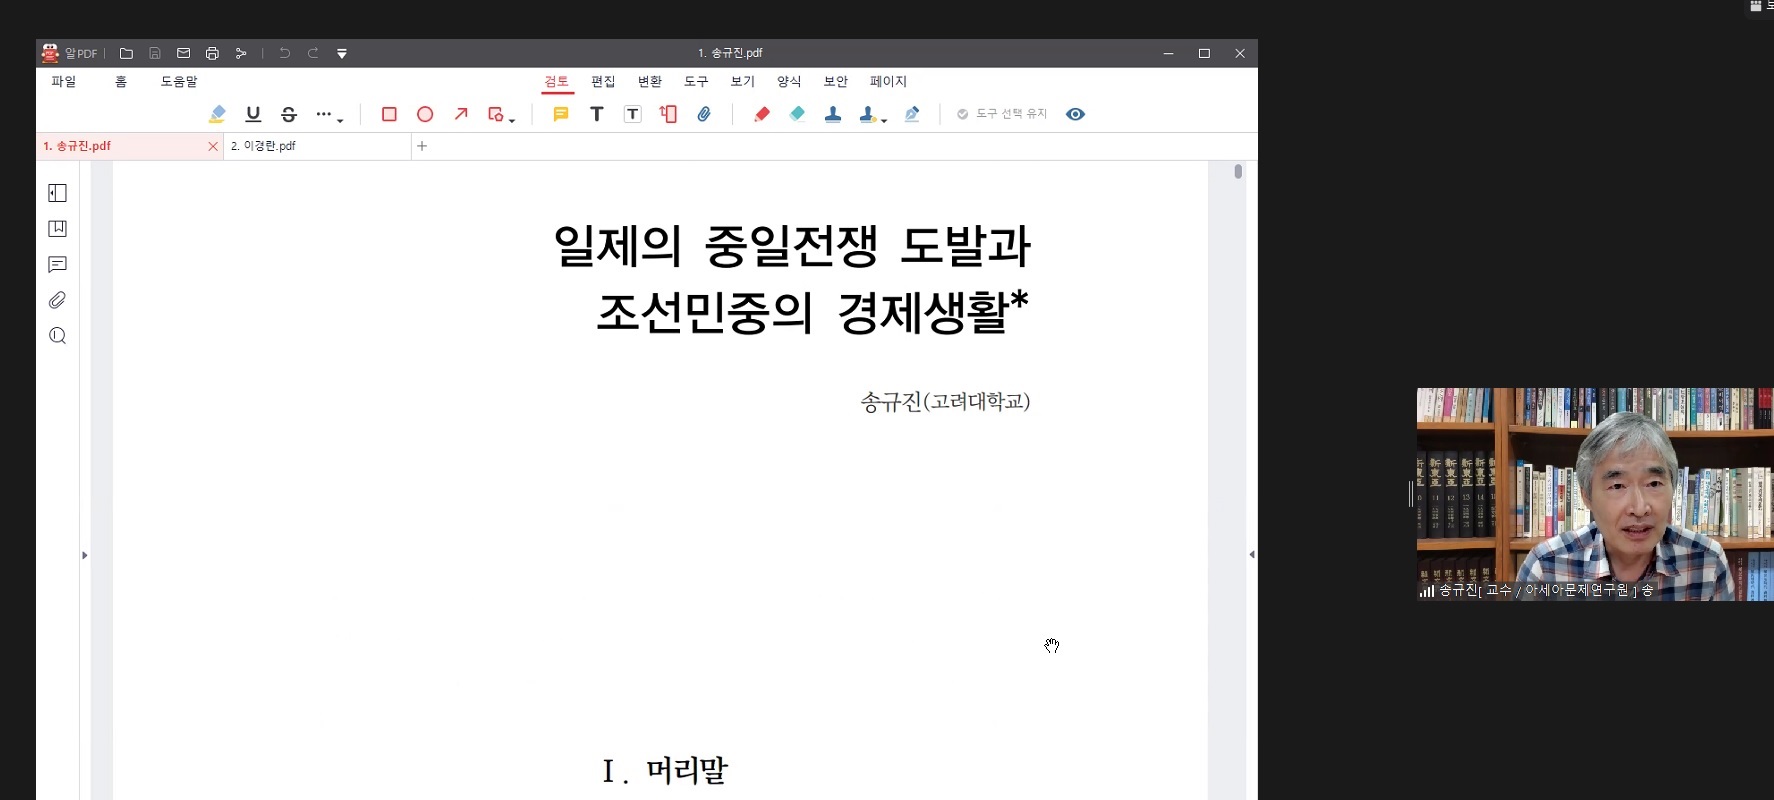This screenshot has width=1774, height=800.
Task: Expand the more shapes dropdown arrow
Action: [512, 120]
